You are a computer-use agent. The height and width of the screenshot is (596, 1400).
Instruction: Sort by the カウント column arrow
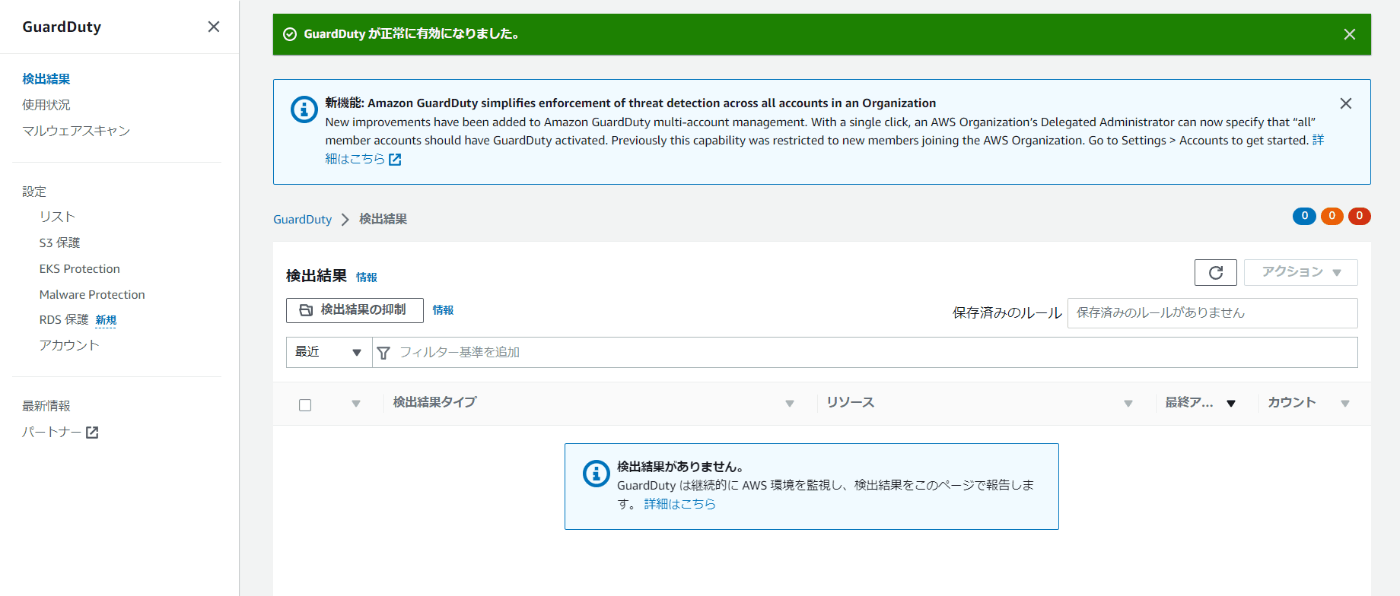click(1345, 404)
